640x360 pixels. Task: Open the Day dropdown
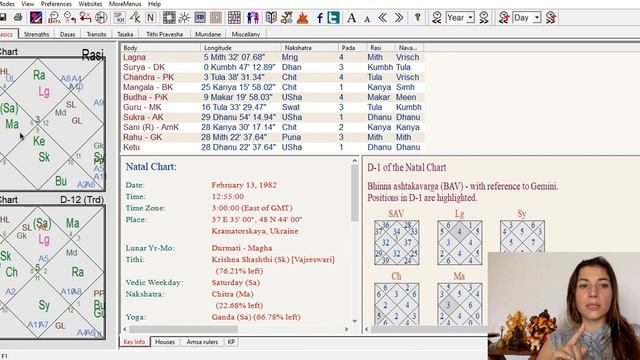pos(537,18)
